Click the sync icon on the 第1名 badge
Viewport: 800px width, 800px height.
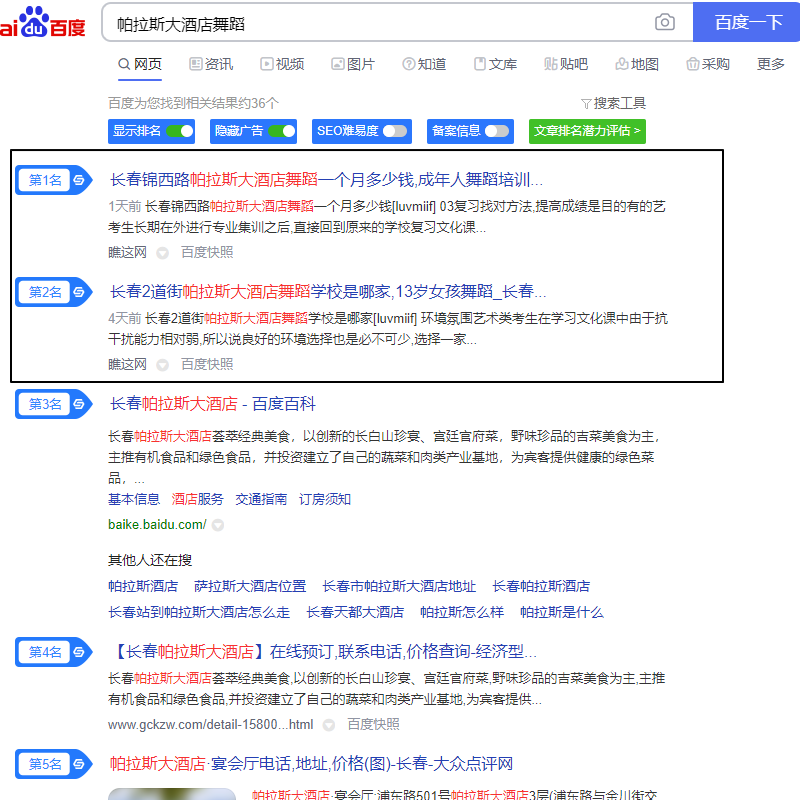(x=79, y=180)
